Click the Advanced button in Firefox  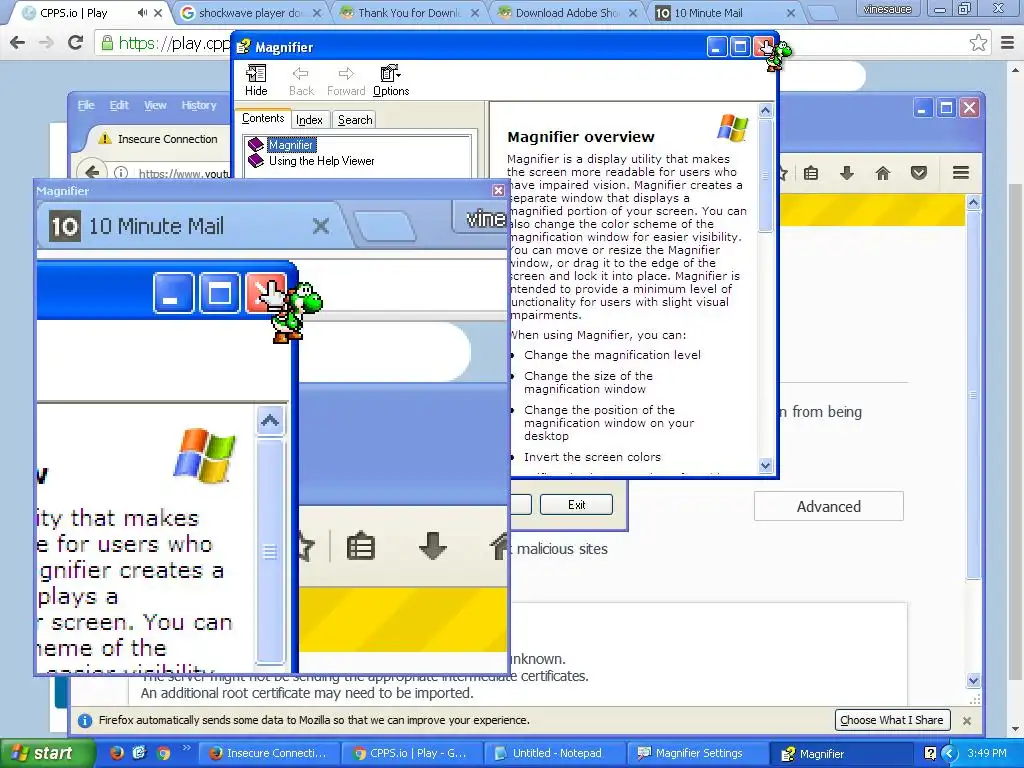pos(829,506)
